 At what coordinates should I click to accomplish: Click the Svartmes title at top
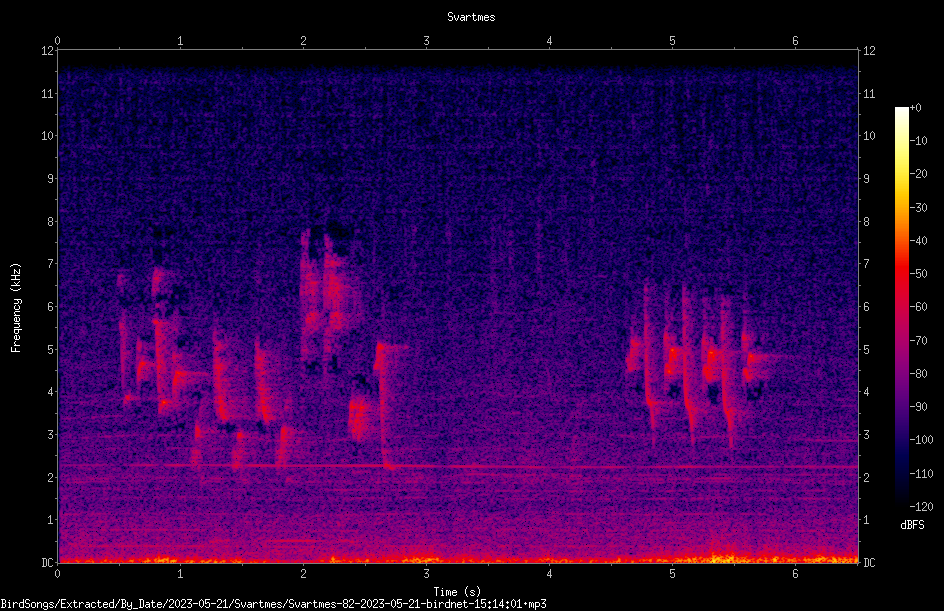coord(471,17)
